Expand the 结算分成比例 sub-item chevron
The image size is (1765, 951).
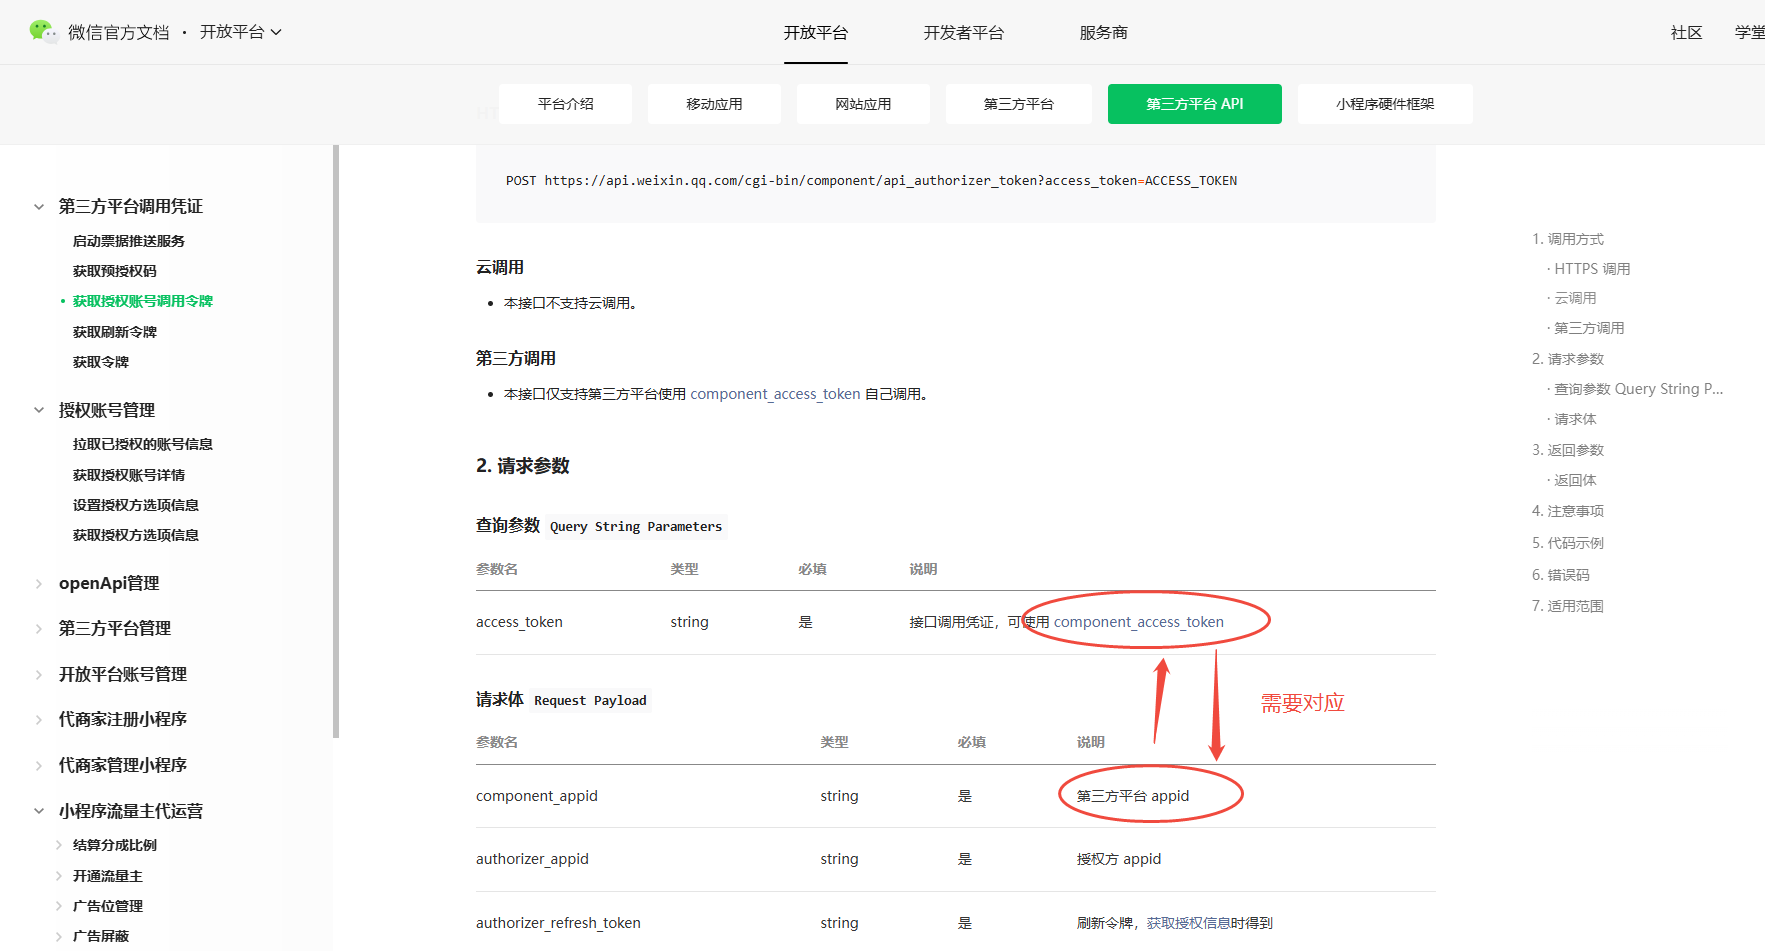click(x=59, y=845)
